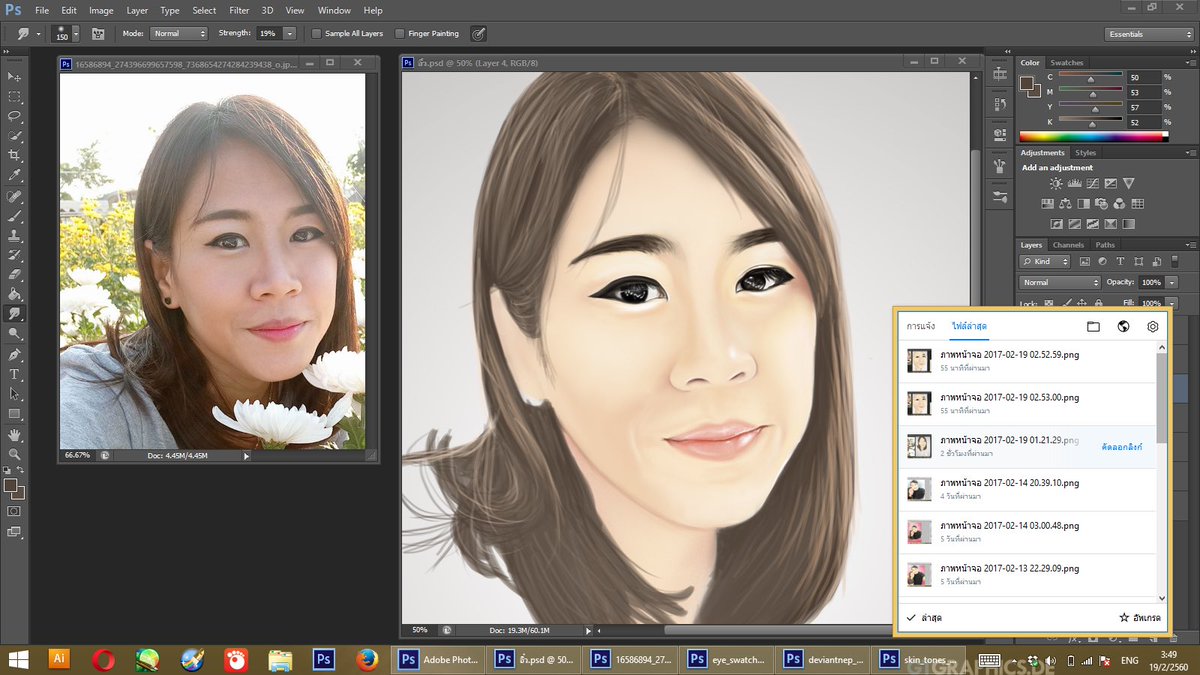Viewport: 1200px width, 675px height.
Task: Enable Finger Painting checkbox
Action: (400, 33)
